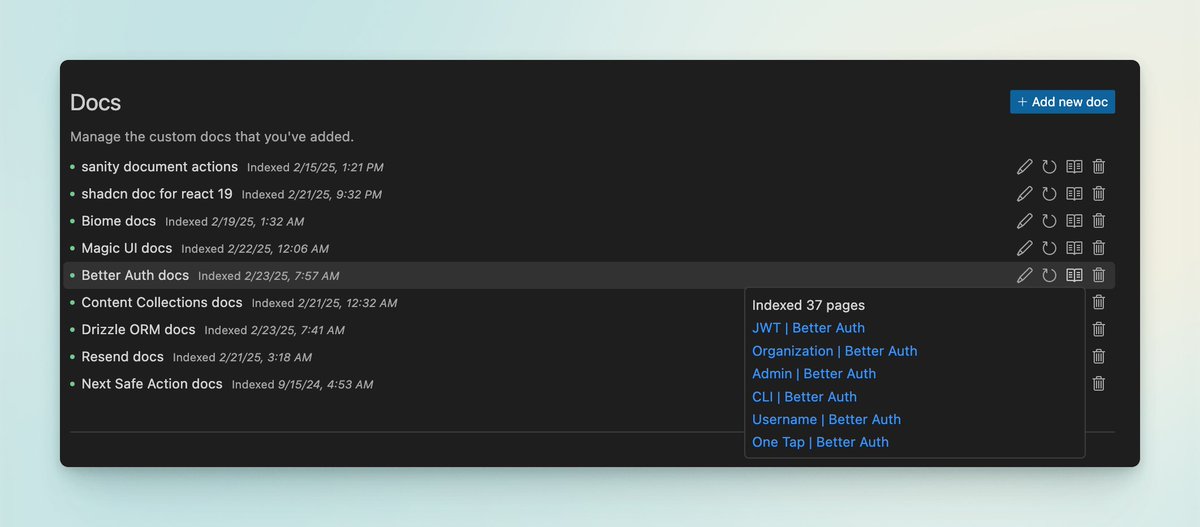Select the Biome docs name
Screen dimensions: 1200x527
pyautogui.click(x=119, y=221)
